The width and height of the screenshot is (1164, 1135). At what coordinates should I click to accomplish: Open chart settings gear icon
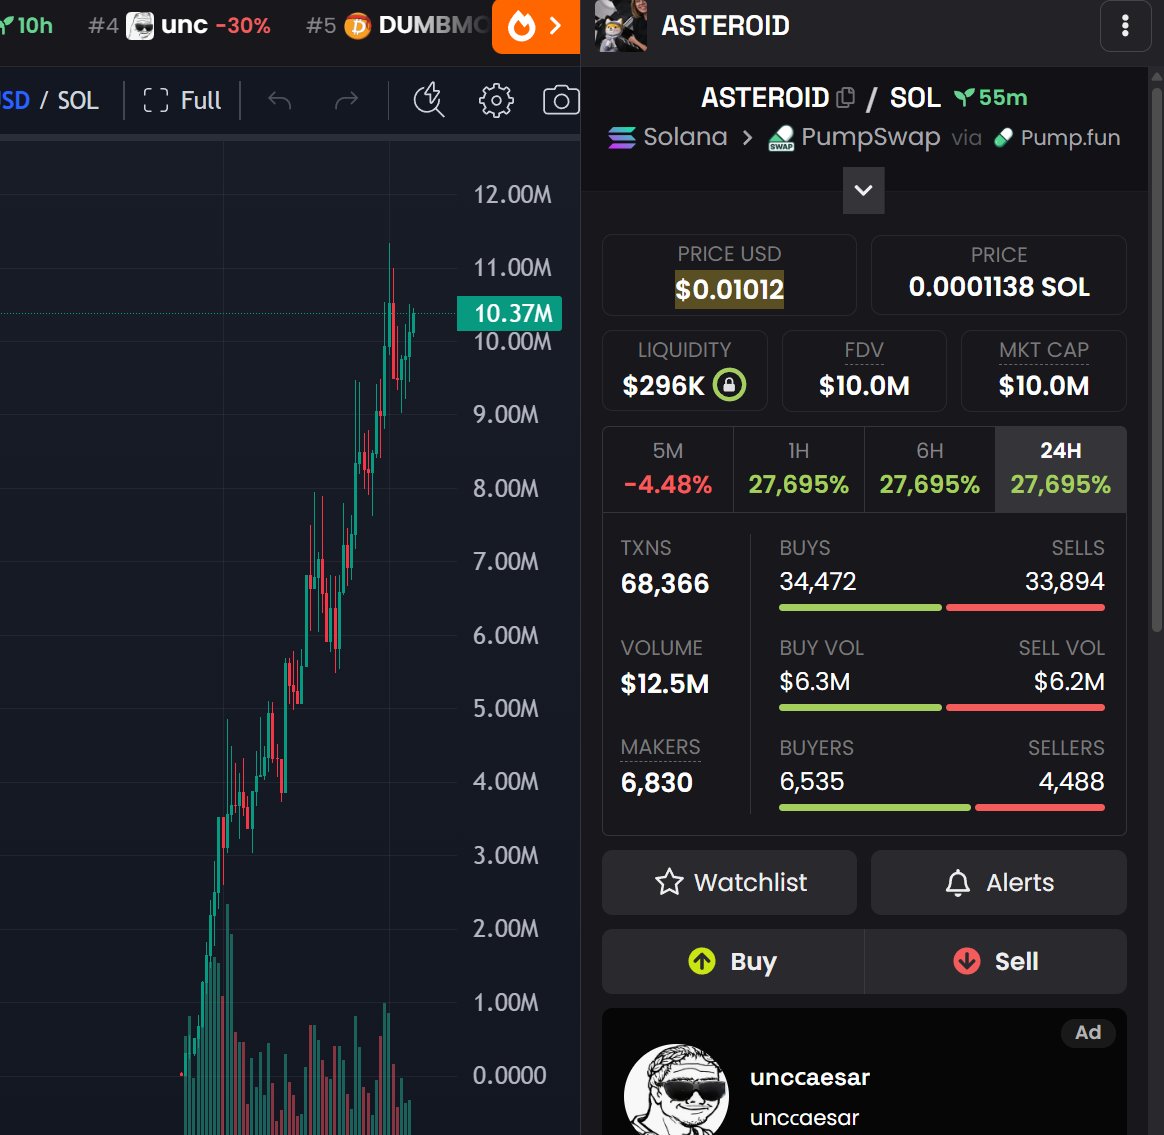click(x=495, y=100)
